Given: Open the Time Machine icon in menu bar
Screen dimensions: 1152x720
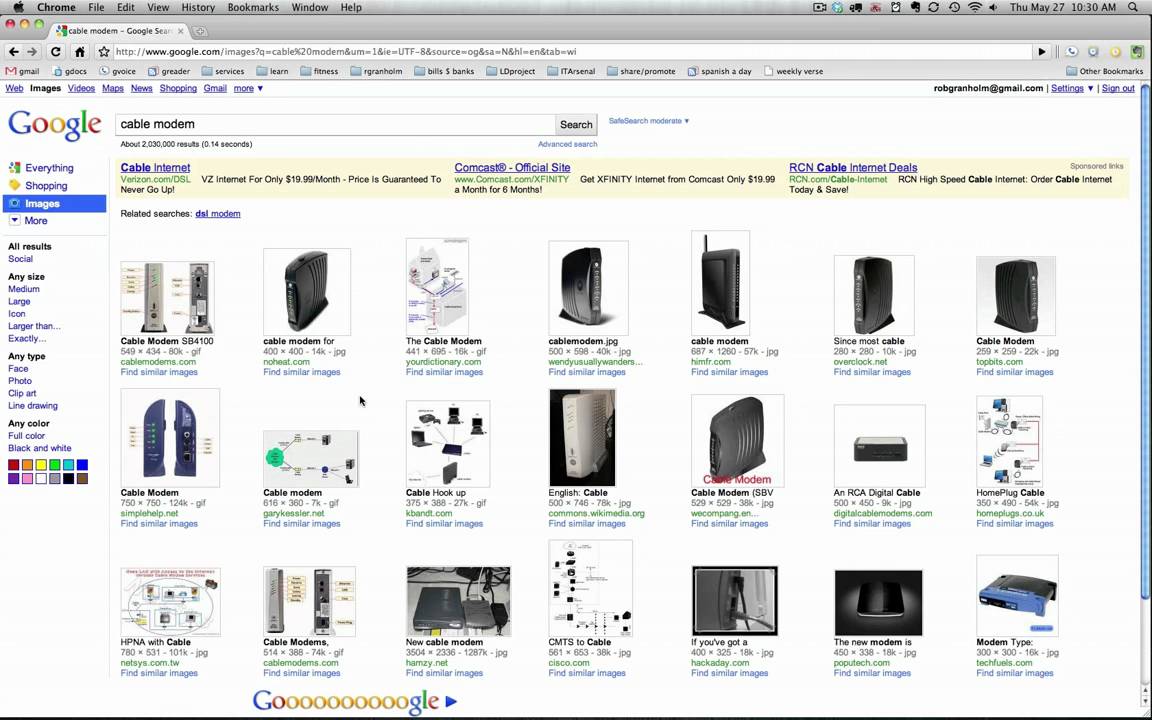Looking at the screenshot, I should (954, 7).
